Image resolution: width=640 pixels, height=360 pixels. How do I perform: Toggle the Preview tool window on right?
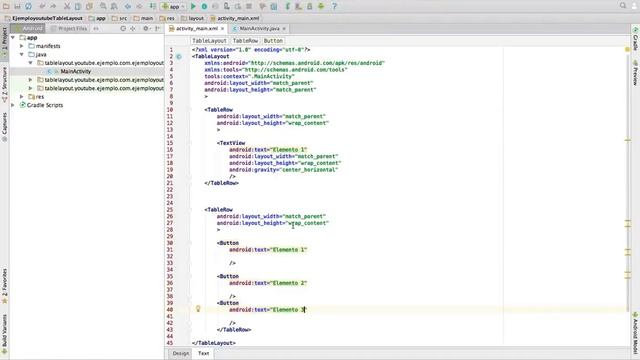[636, 73]
